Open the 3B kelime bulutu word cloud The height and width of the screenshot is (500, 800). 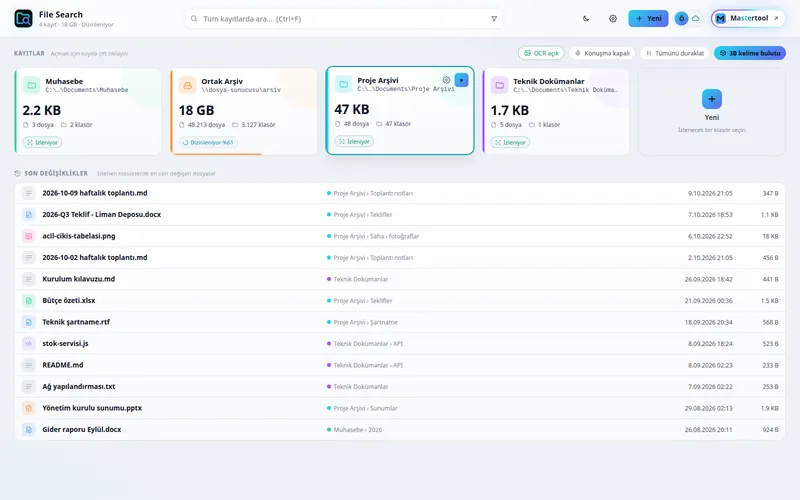point(749,53)
